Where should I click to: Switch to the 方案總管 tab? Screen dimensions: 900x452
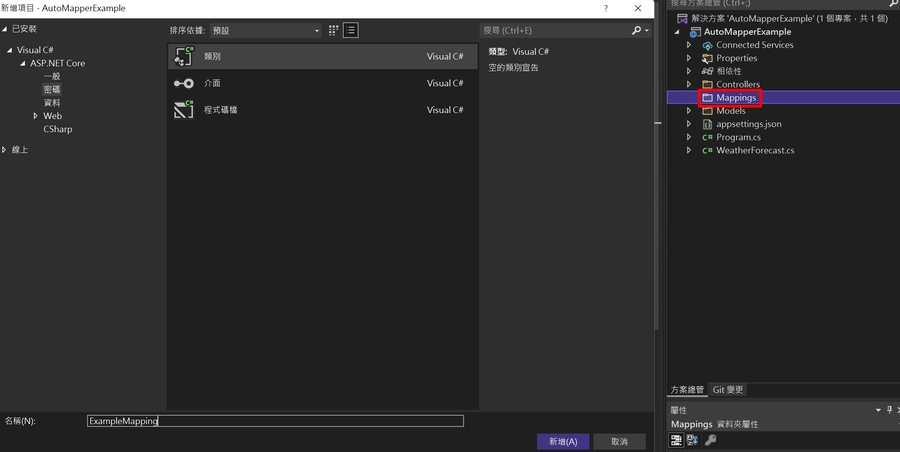tap(687, 390)
